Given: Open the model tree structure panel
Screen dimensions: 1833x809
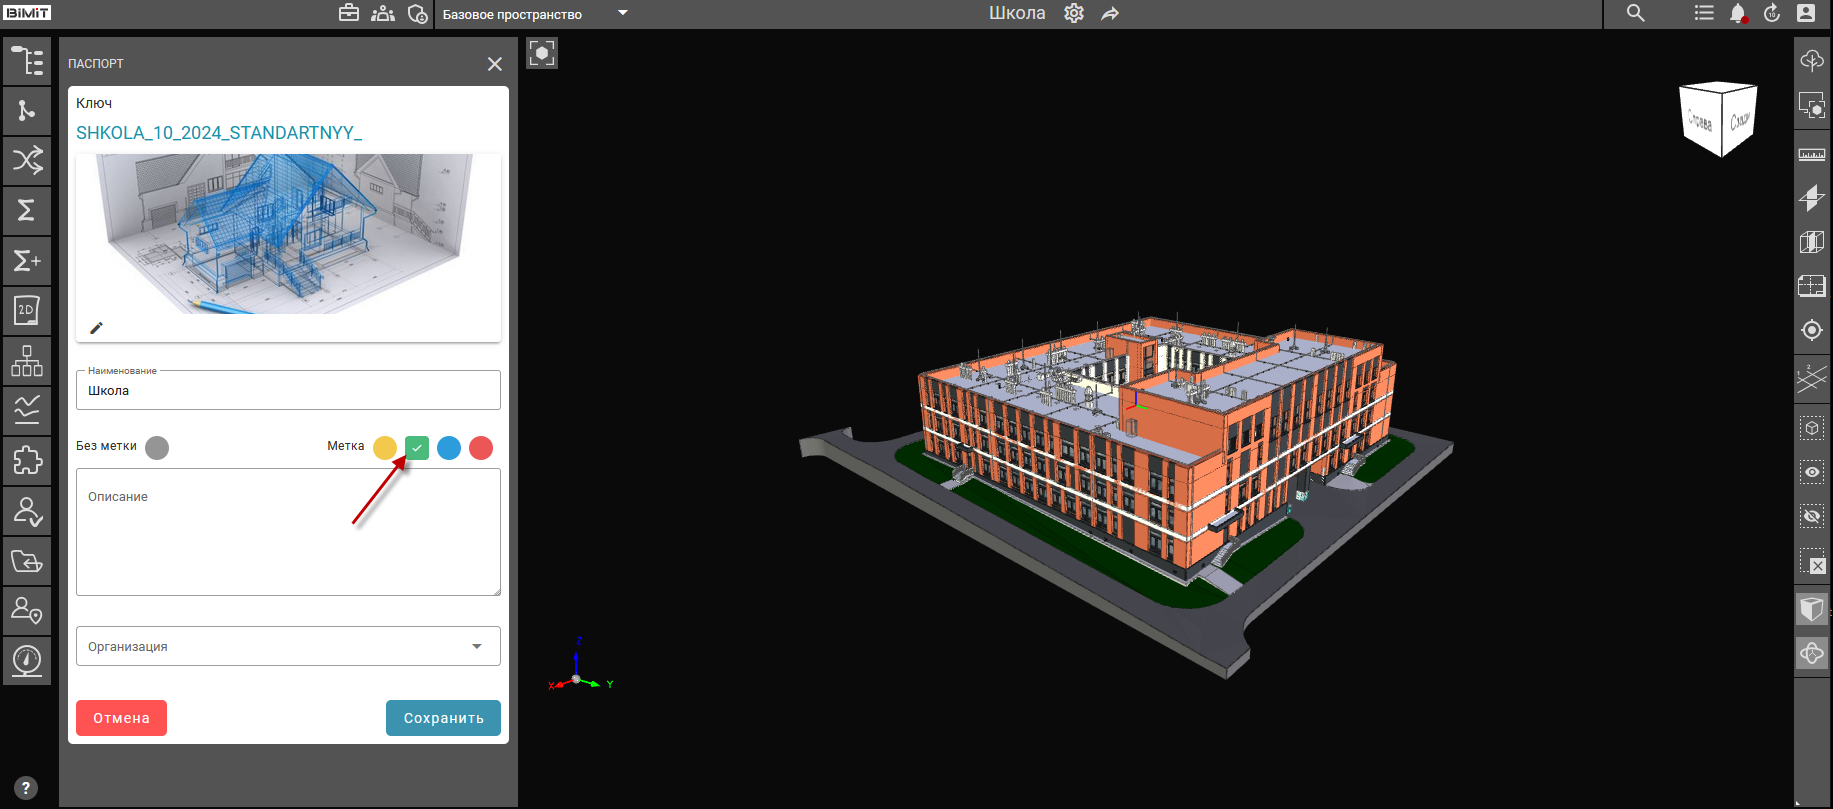Looking at the screenshot, I should [27, 61].
